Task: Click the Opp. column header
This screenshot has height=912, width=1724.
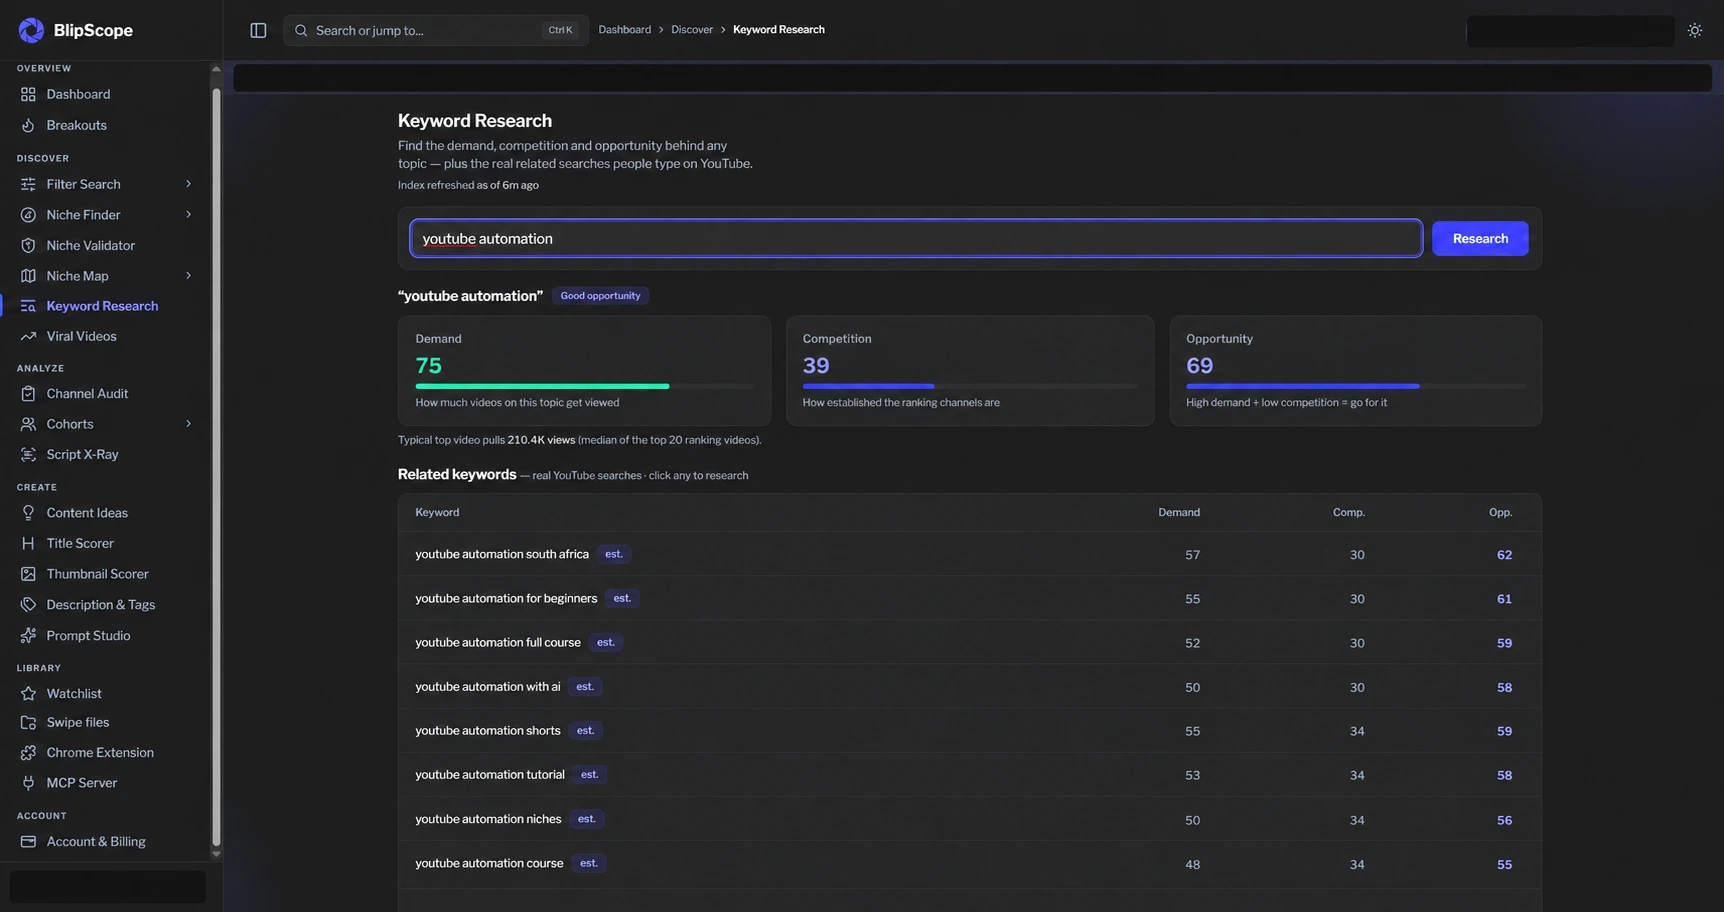Action: coord(1500,512)
